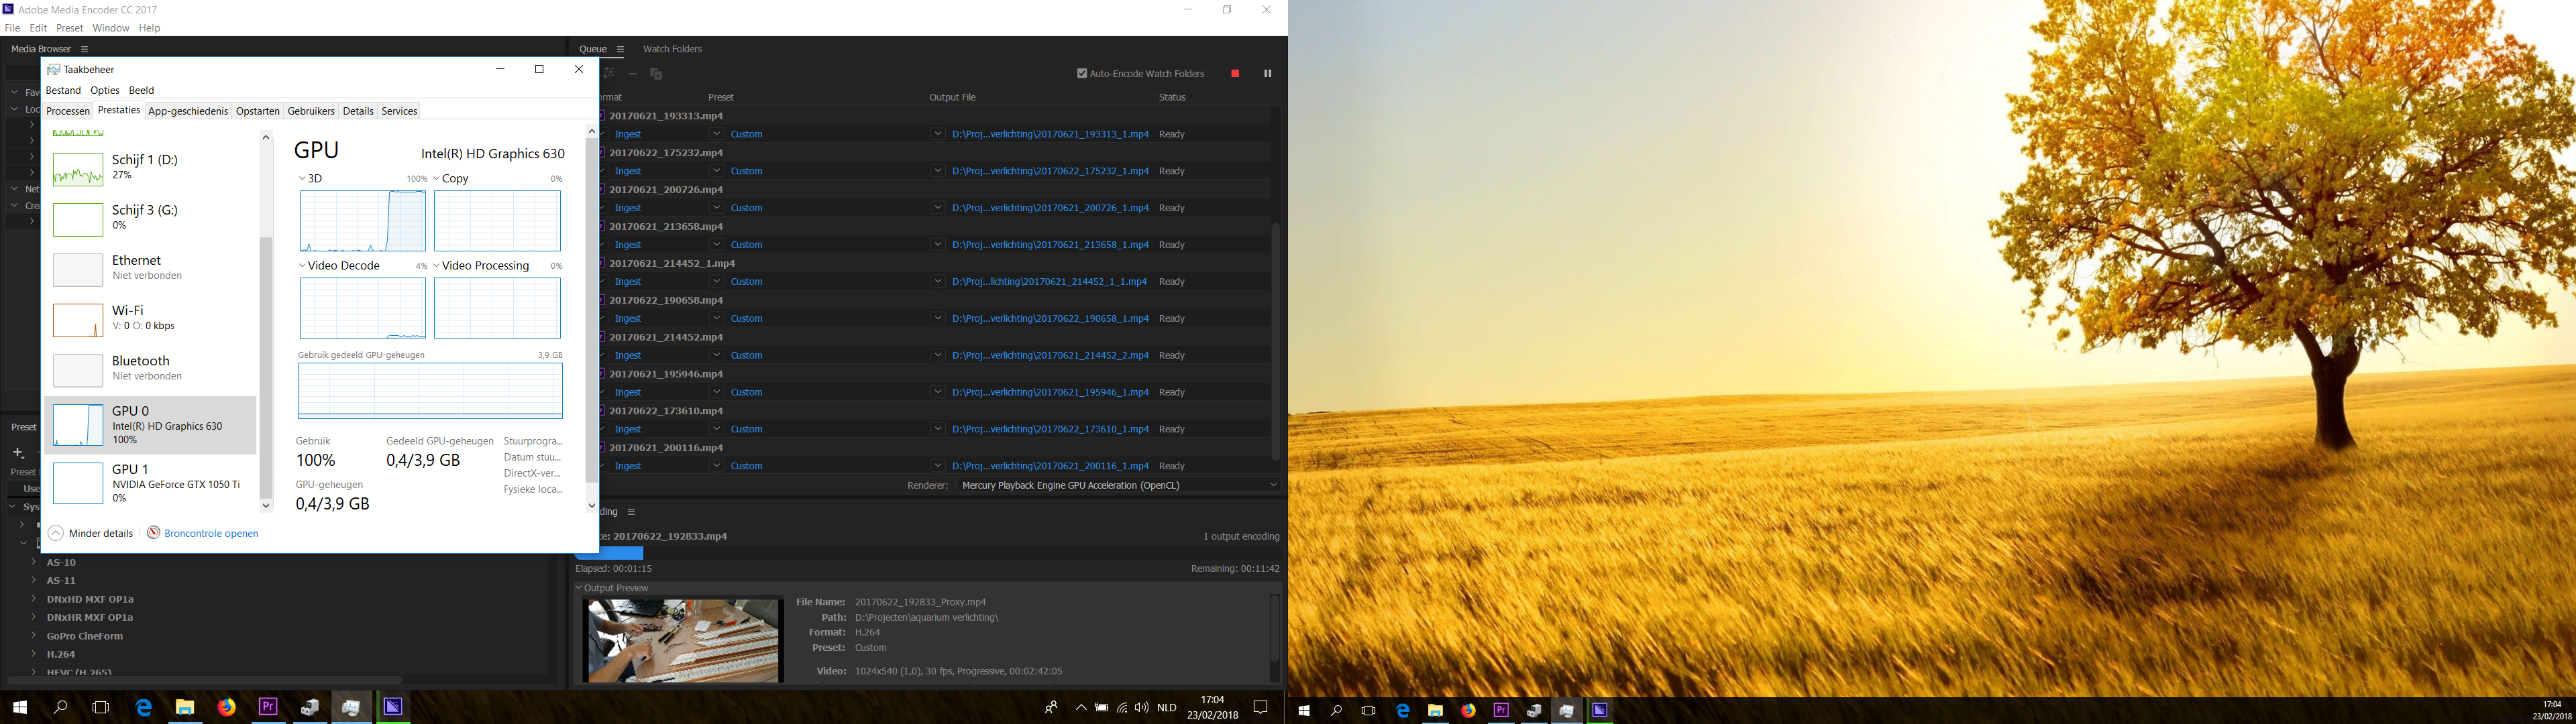2576x724 pixels.
Task: Open the Bestand menu in Taakbeheer
Action: pyautogui.click(x=63, y=90)
